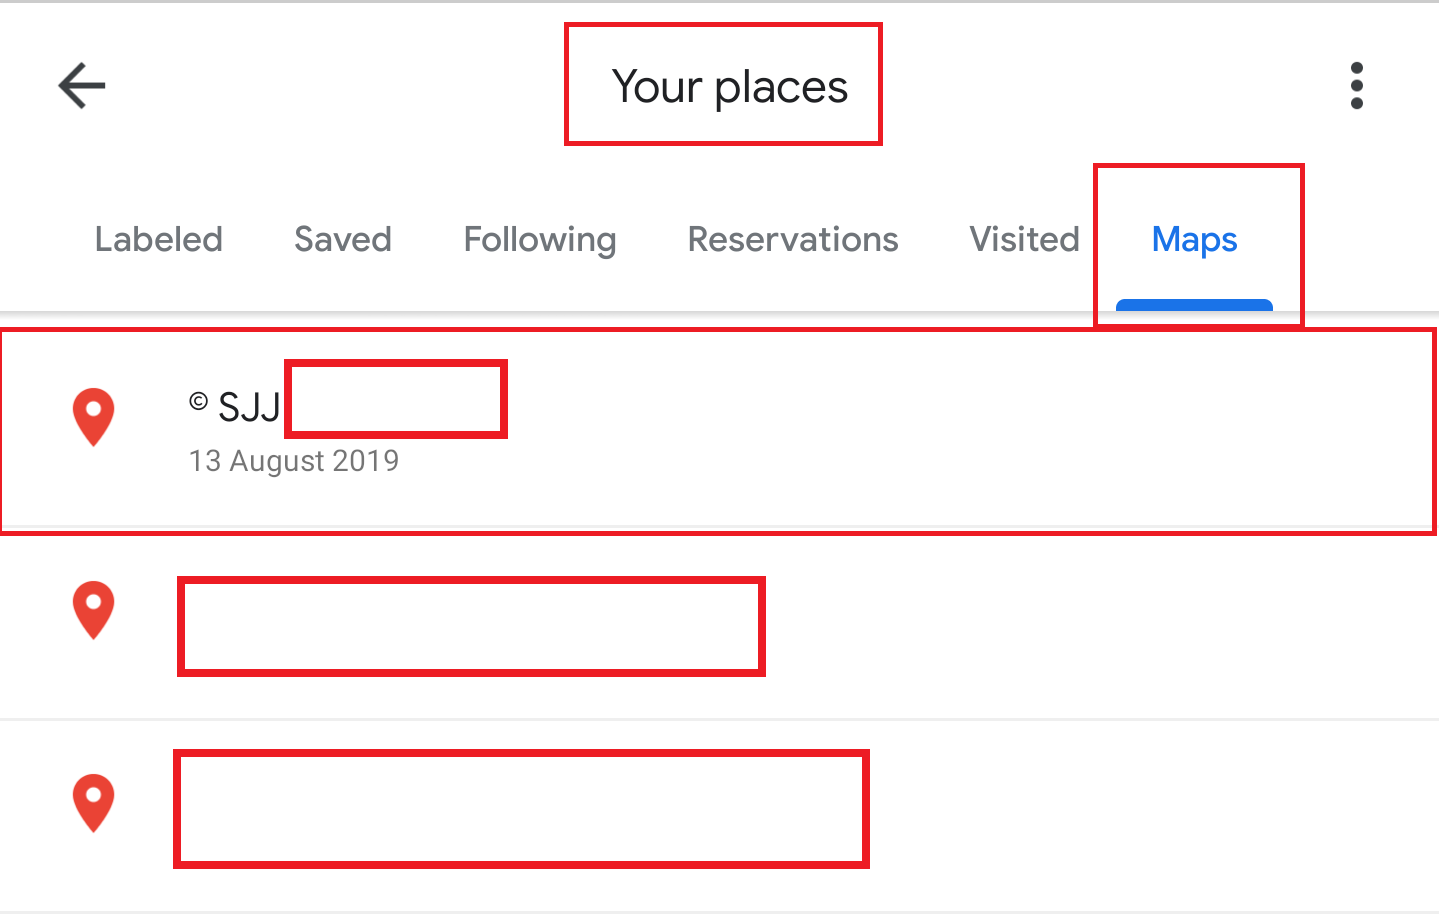View the Visited tab

click(x=1024, y=240)
